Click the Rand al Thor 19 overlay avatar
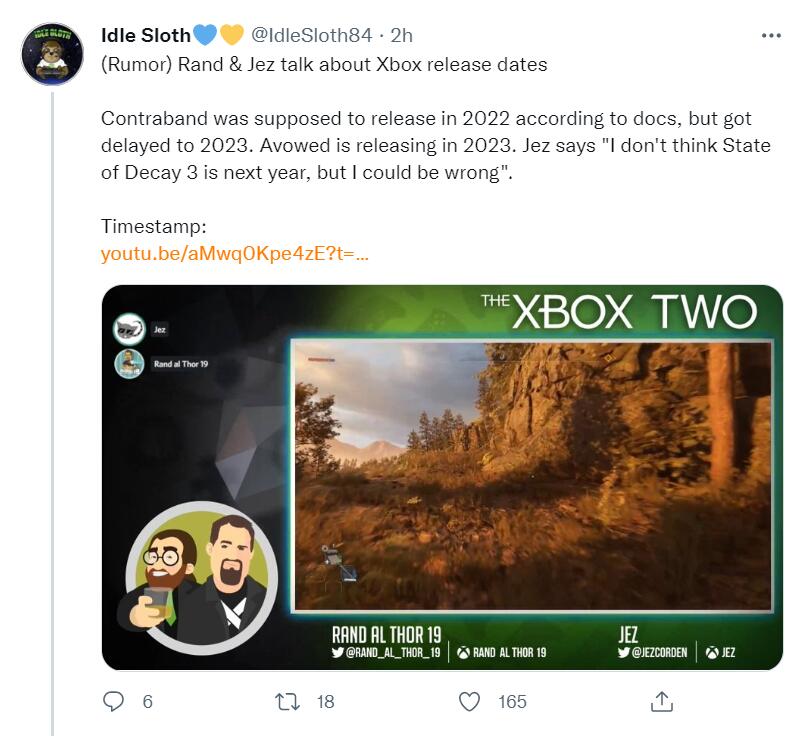This screenshot has width=803, height=736. (129, 363)
